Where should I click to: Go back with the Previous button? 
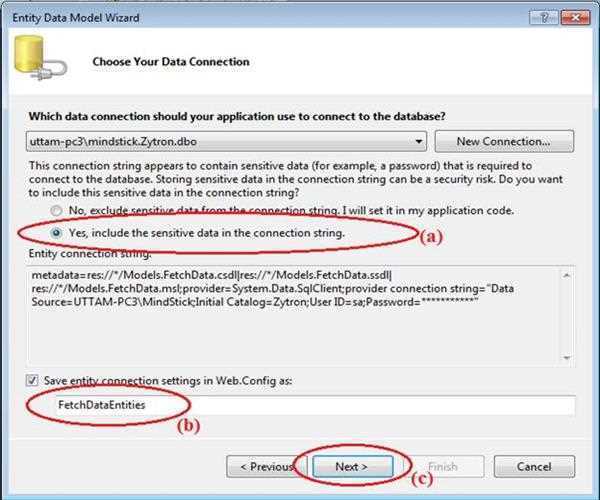click(265, 466)
